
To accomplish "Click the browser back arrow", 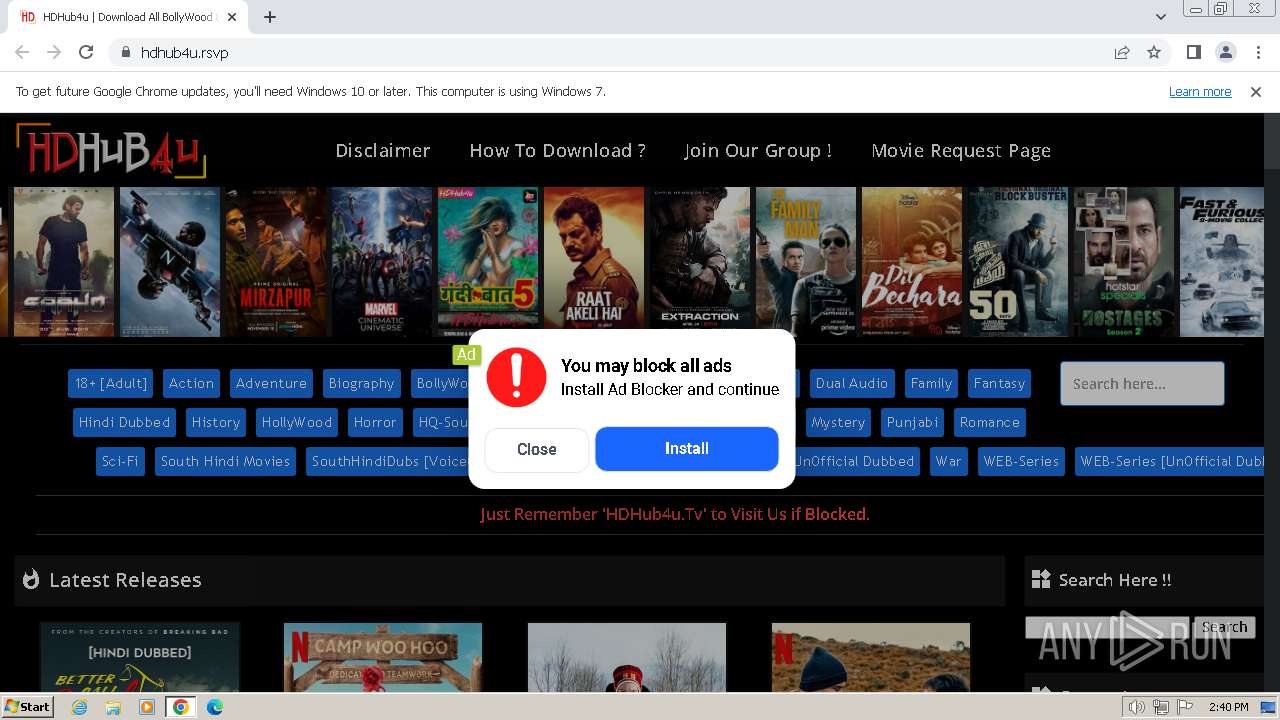I will pyautogui.click(x=22, y=52).
